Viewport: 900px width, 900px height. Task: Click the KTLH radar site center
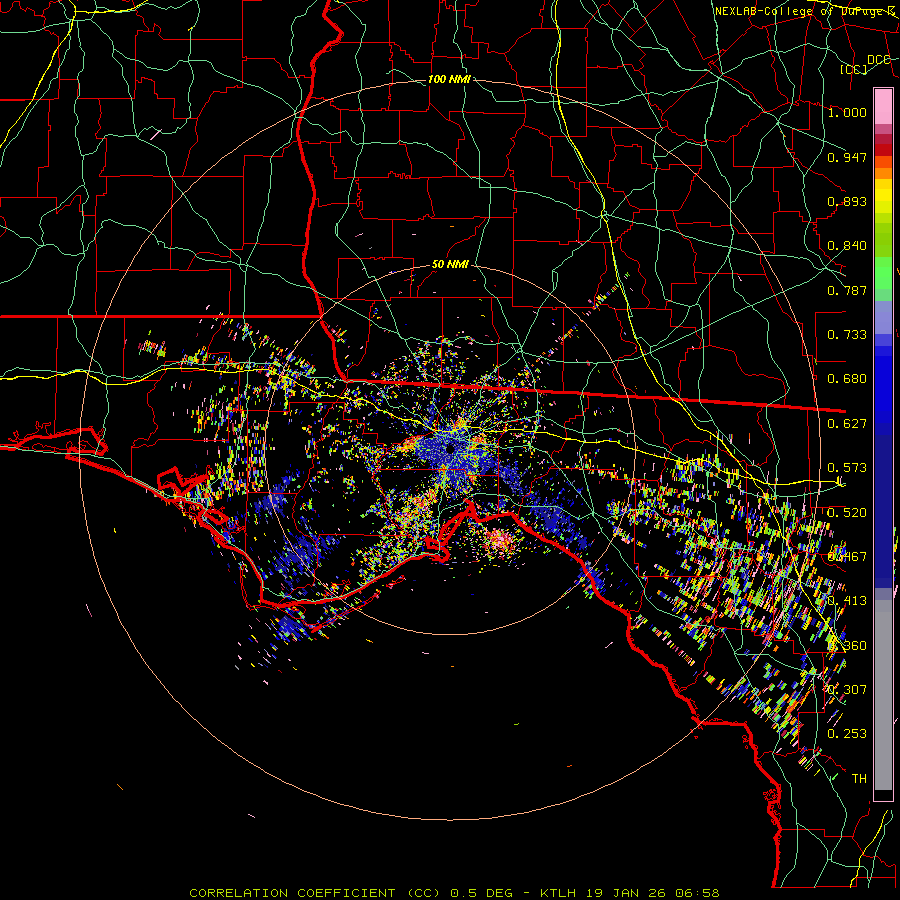[x=450, y=447]
